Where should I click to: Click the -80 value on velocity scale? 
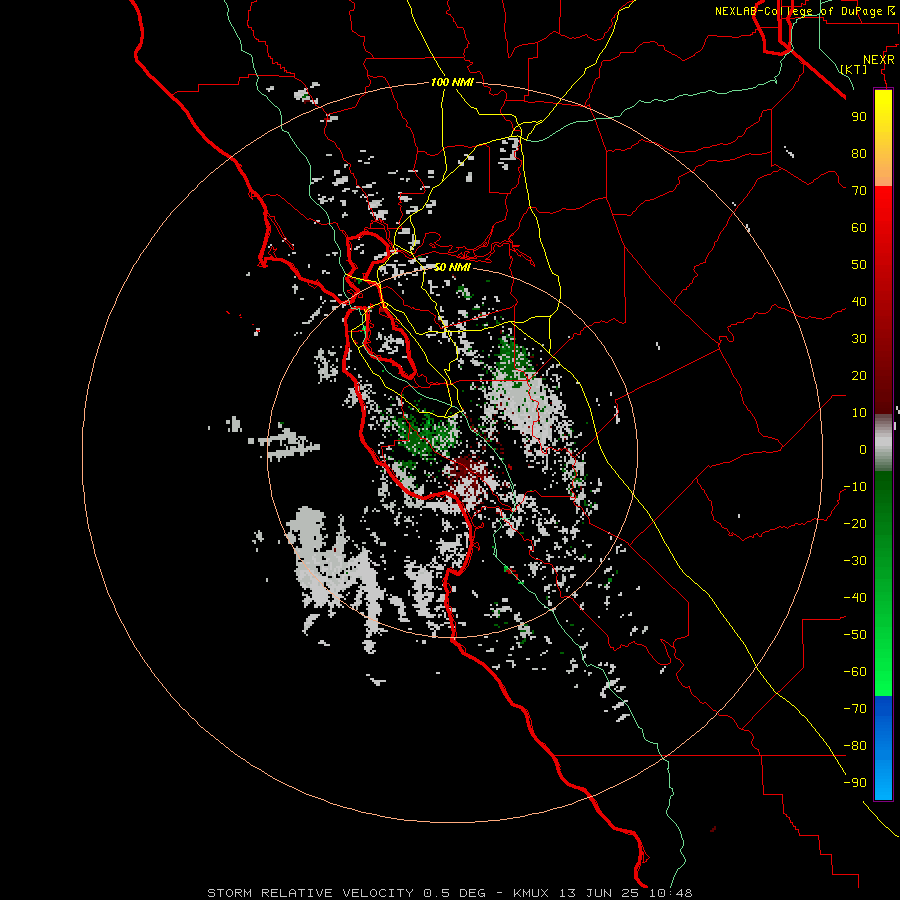point(855,746)
